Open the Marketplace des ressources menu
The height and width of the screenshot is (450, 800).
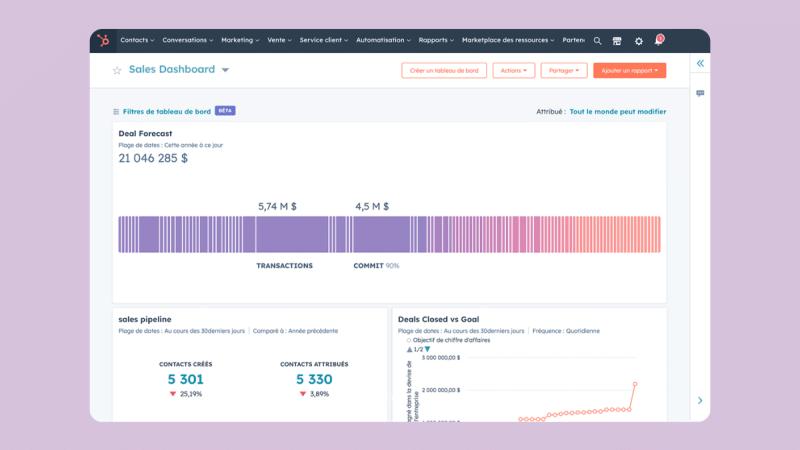click(x=508, y=40)
